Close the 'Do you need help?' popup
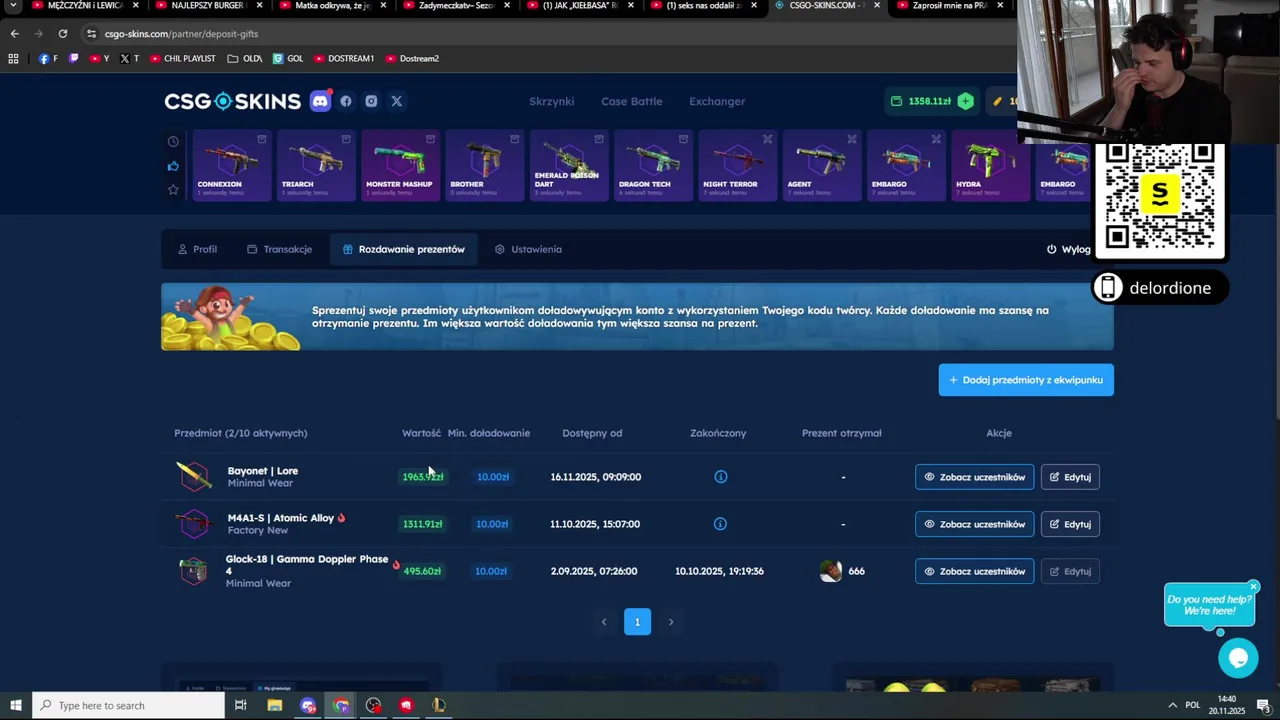 click(1253, 587)
